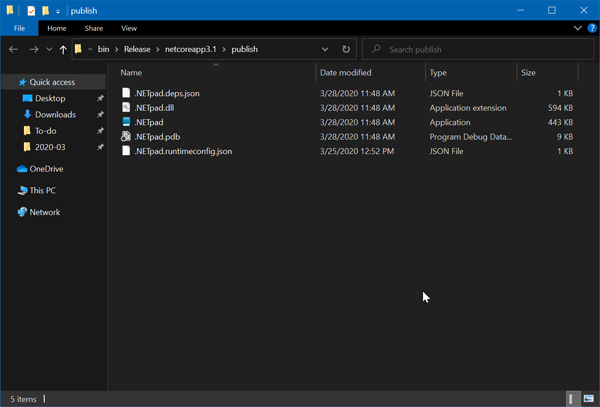
Task: Select the .NETpad.deps.json file
Action: (167, 93)
